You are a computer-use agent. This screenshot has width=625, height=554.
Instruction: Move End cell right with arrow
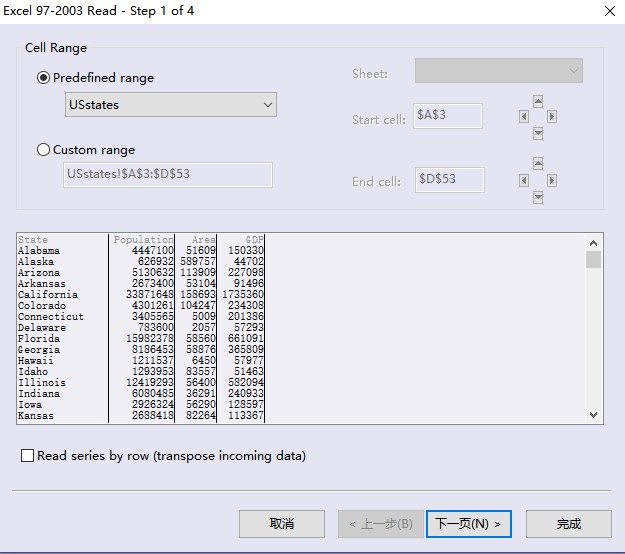(552, 181)
